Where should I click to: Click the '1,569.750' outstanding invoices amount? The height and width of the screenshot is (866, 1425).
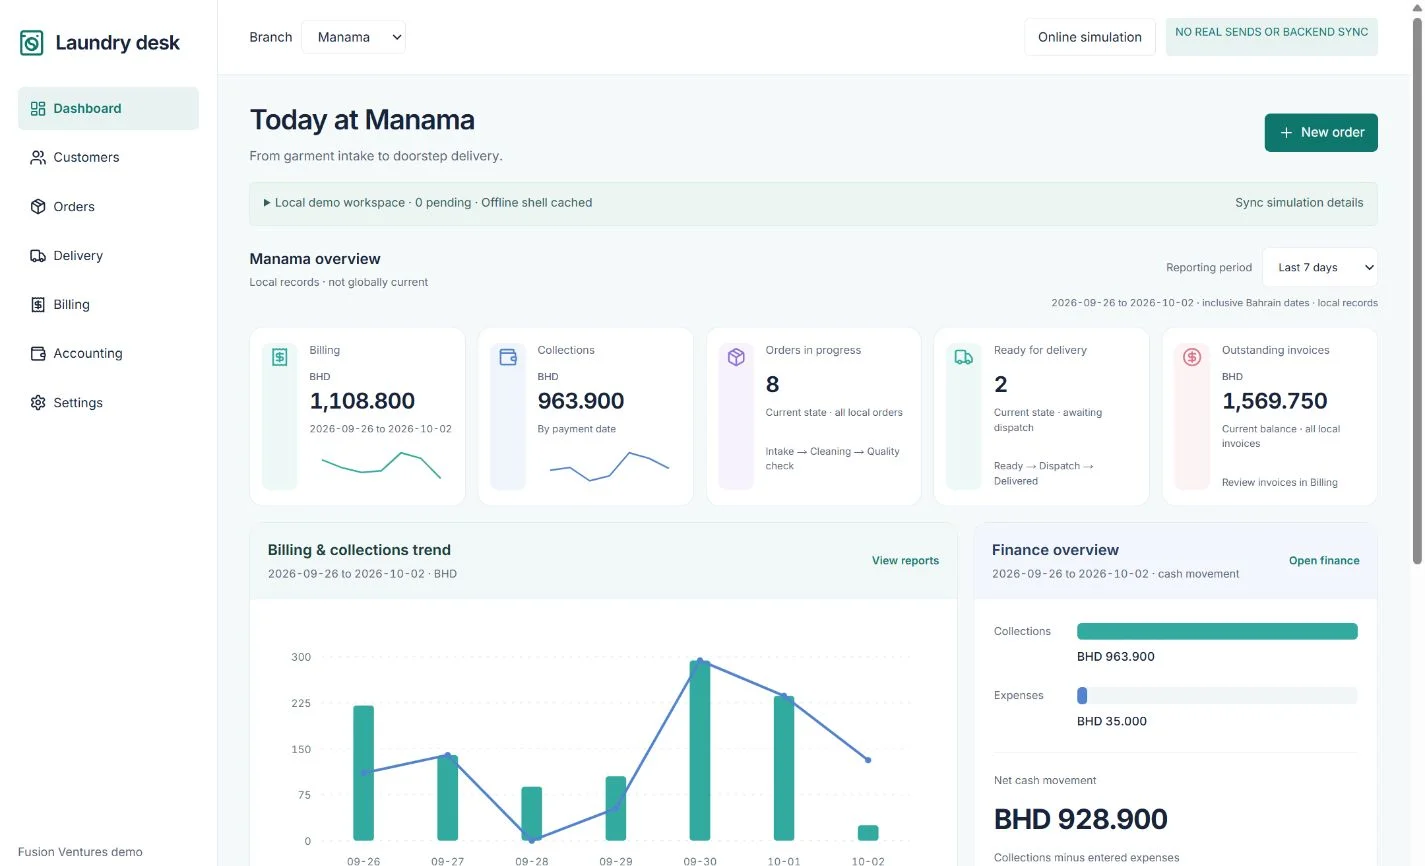(1274, 401)
